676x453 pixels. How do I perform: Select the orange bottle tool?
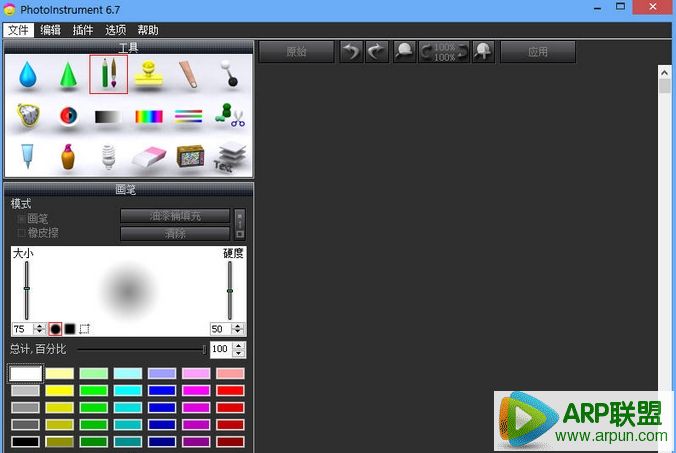pos(68,156)
